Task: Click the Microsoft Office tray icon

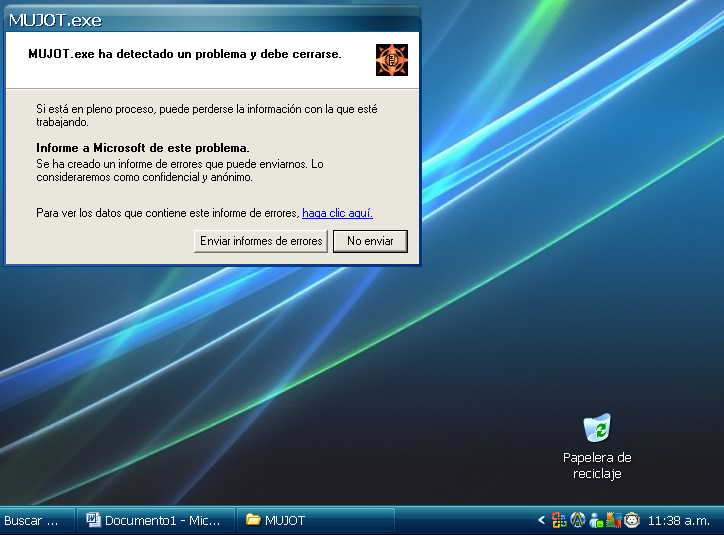Action: point(560,520)
